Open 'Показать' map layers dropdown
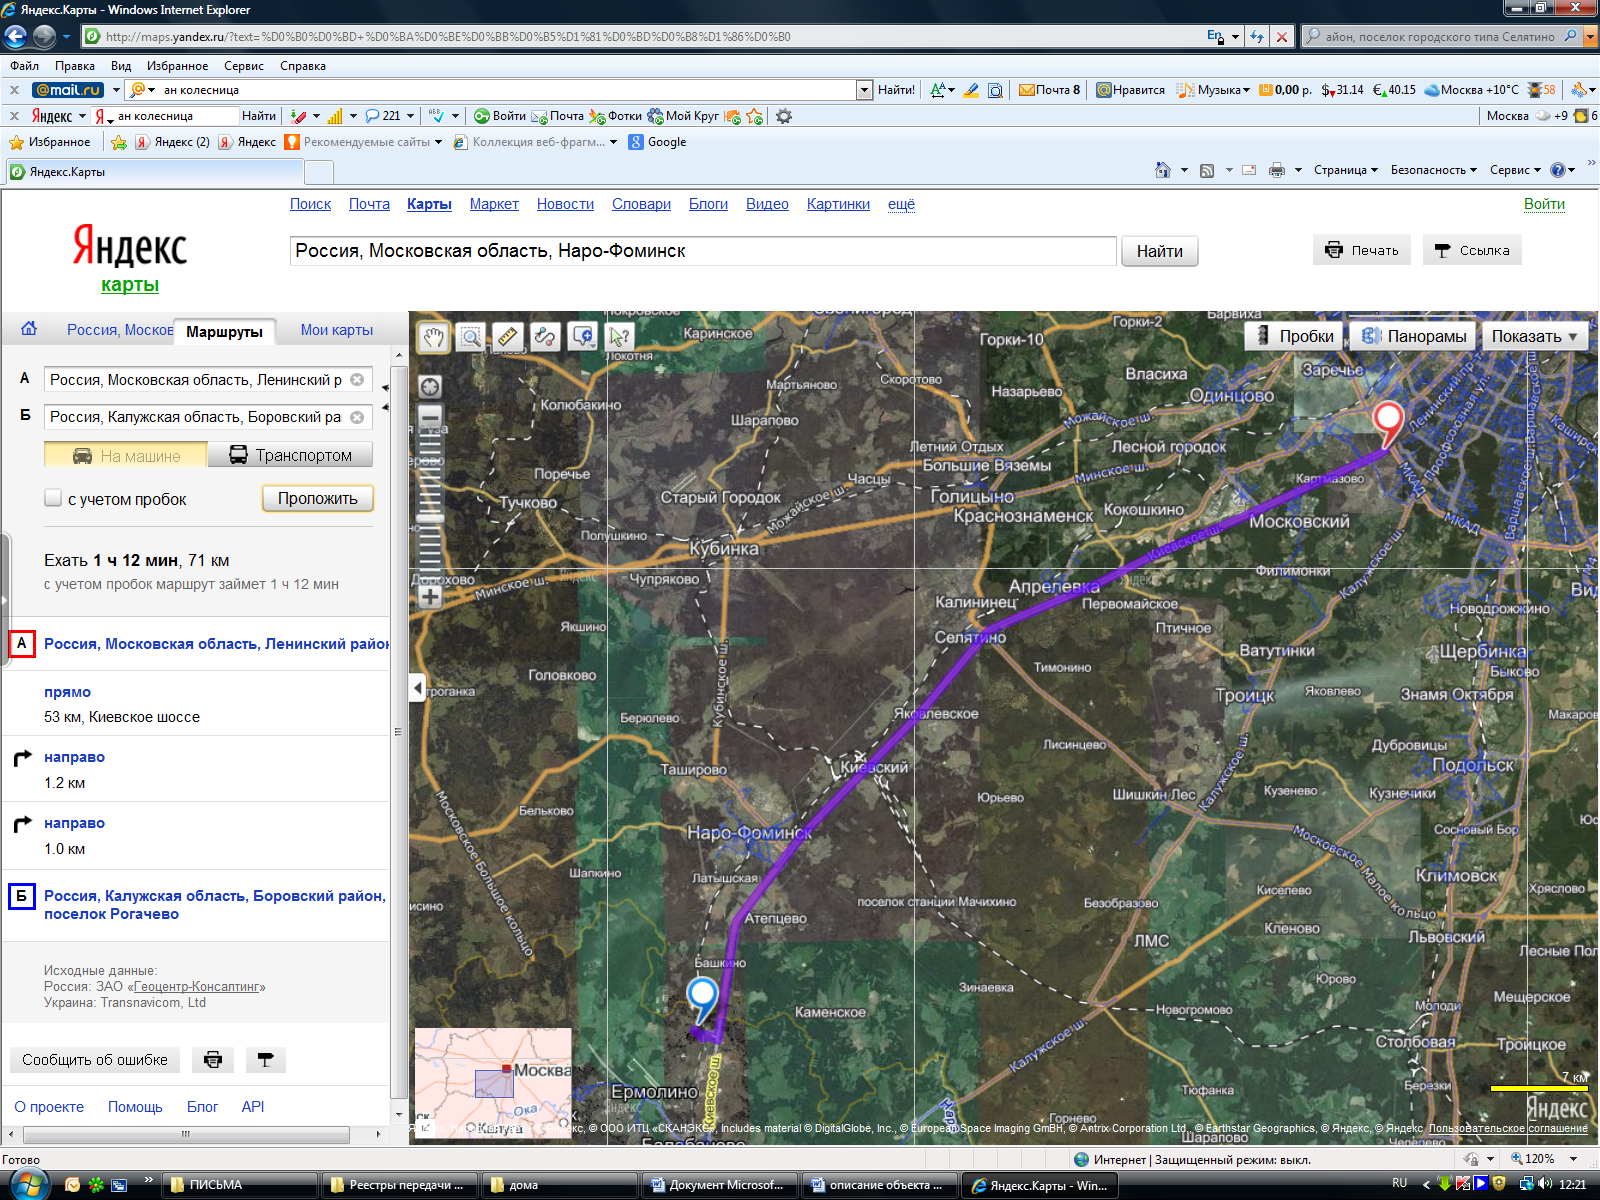Viewport: 1600px width, 1200px height. [1534, 336]
